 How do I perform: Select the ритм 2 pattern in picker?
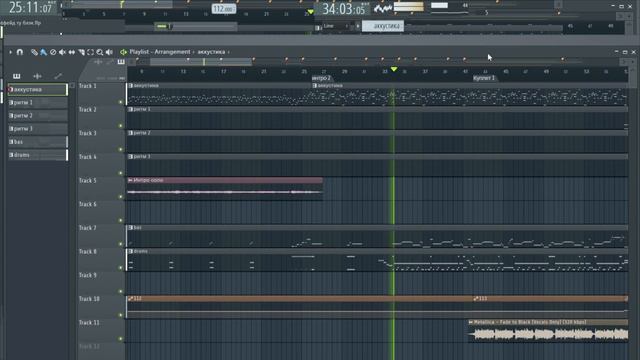point(38,116)
